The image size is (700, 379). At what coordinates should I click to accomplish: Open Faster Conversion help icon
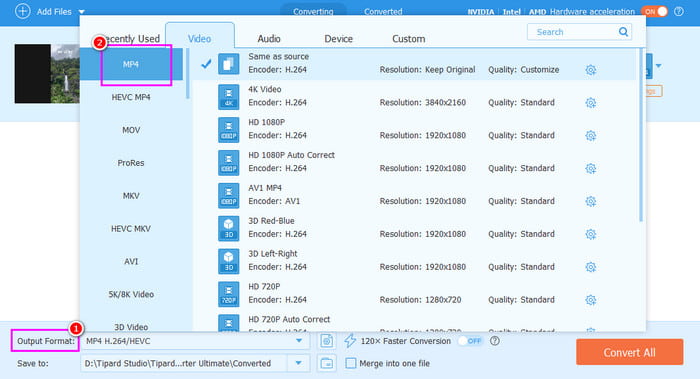pos(495,341)
